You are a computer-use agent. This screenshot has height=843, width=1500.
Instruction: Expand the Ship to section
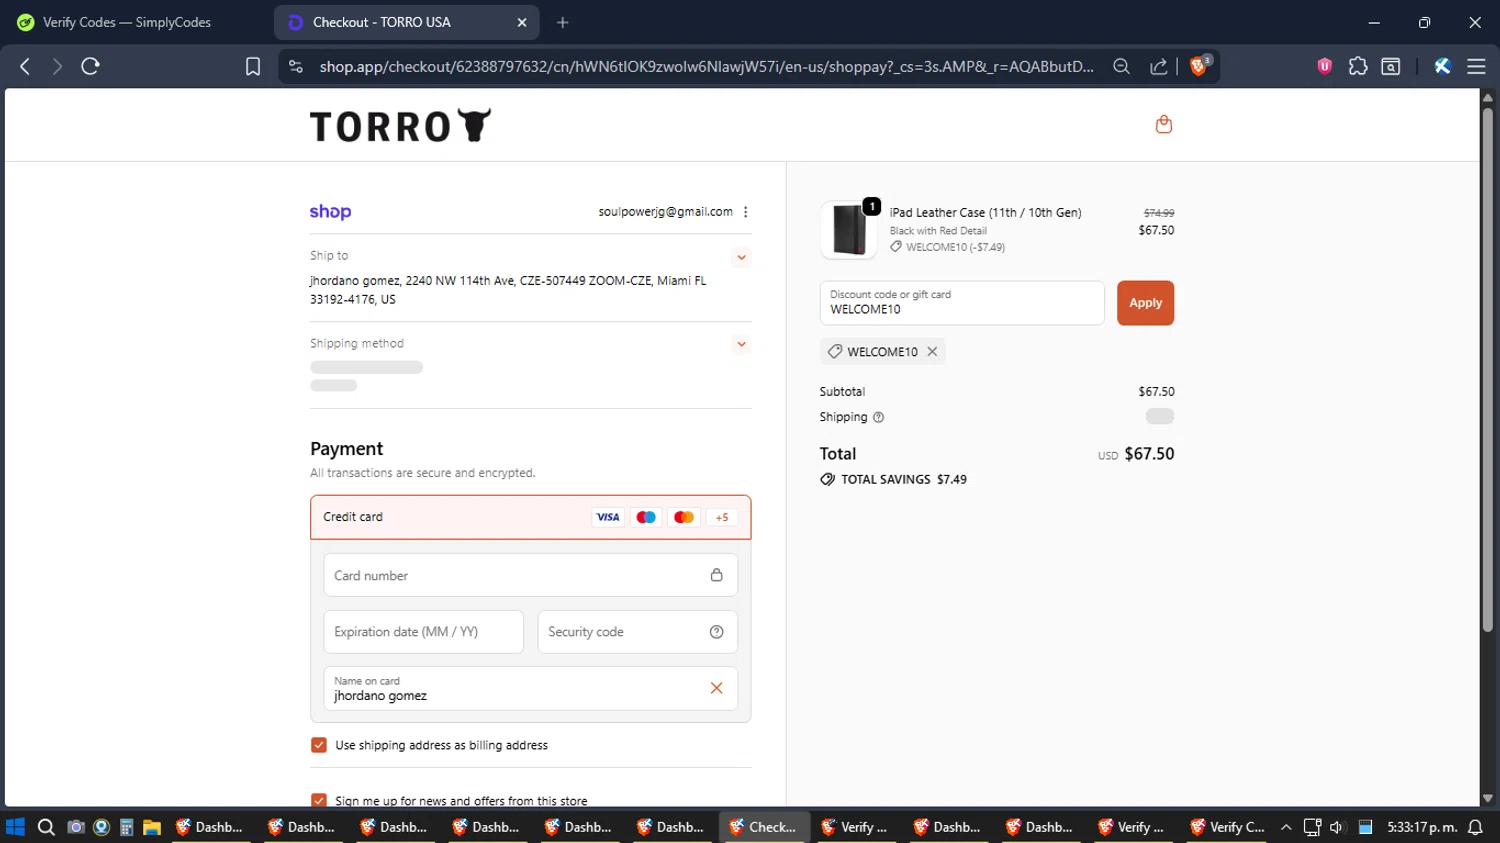coord(741,257)
